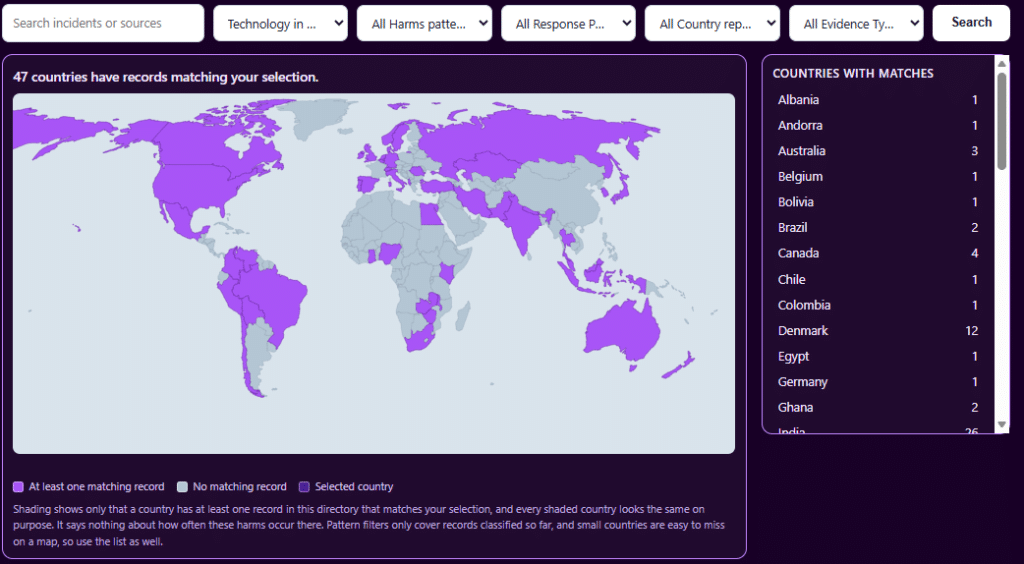Click the 'Selected country' legend swatch
The image size is (1024, 564).
point(304,487)
